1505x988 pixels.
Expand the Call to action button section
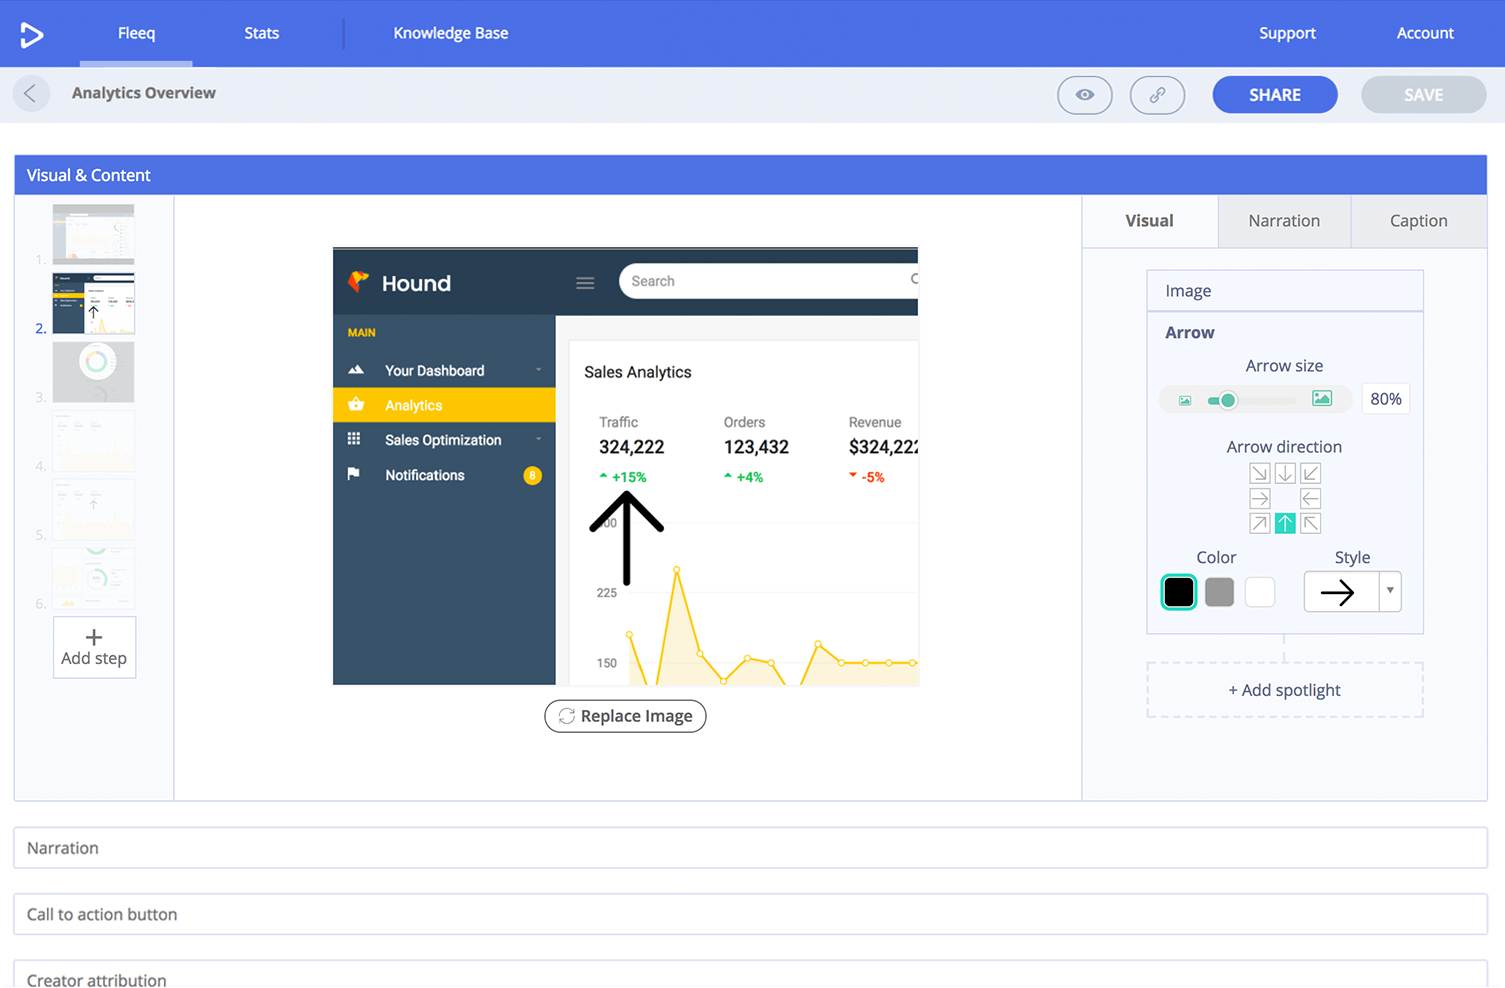pos(750,914)
